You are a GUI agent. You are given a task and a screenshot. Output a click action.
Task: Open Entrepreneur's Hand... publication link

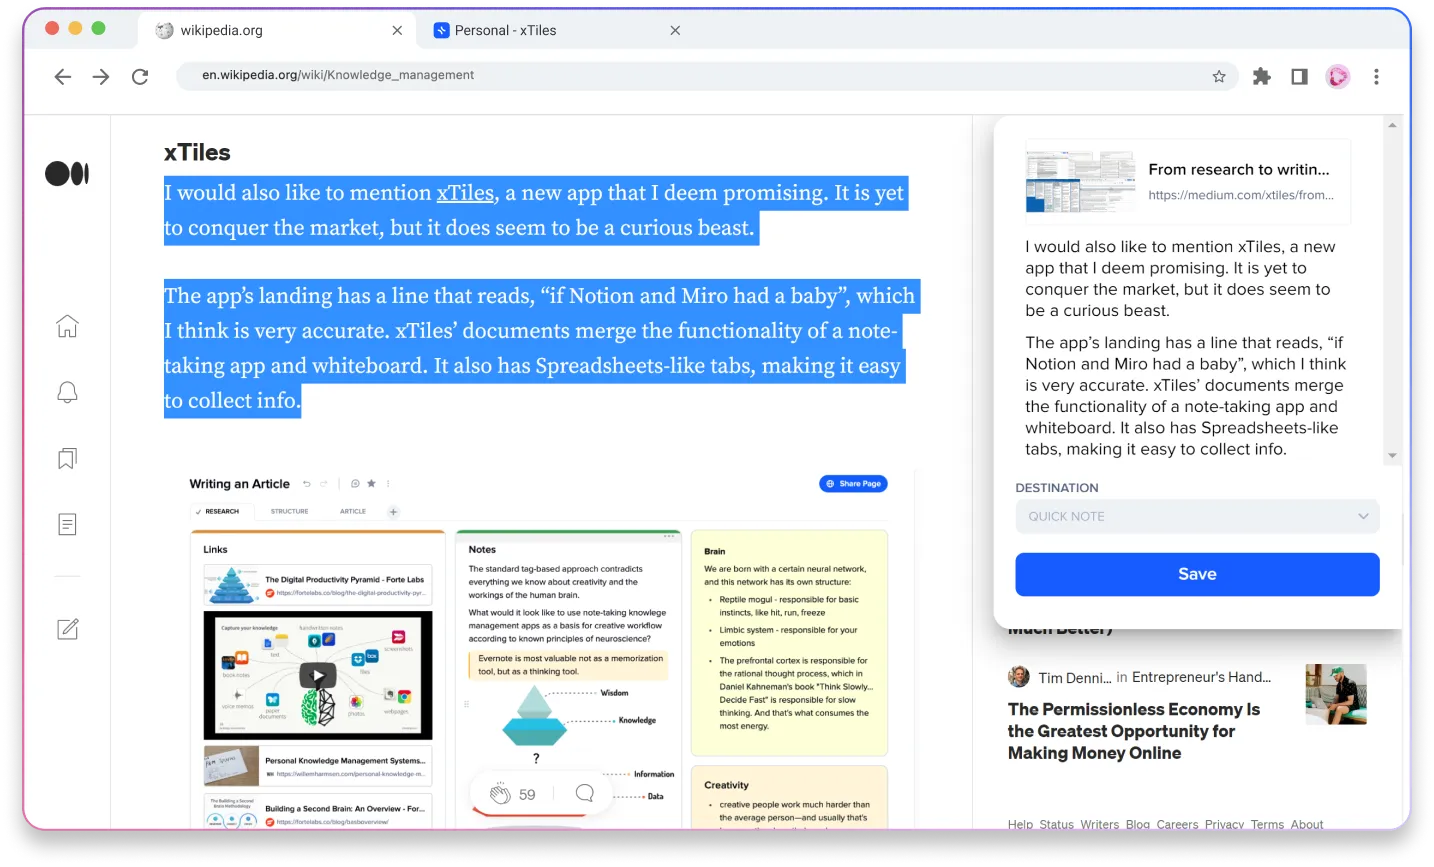1201,677
